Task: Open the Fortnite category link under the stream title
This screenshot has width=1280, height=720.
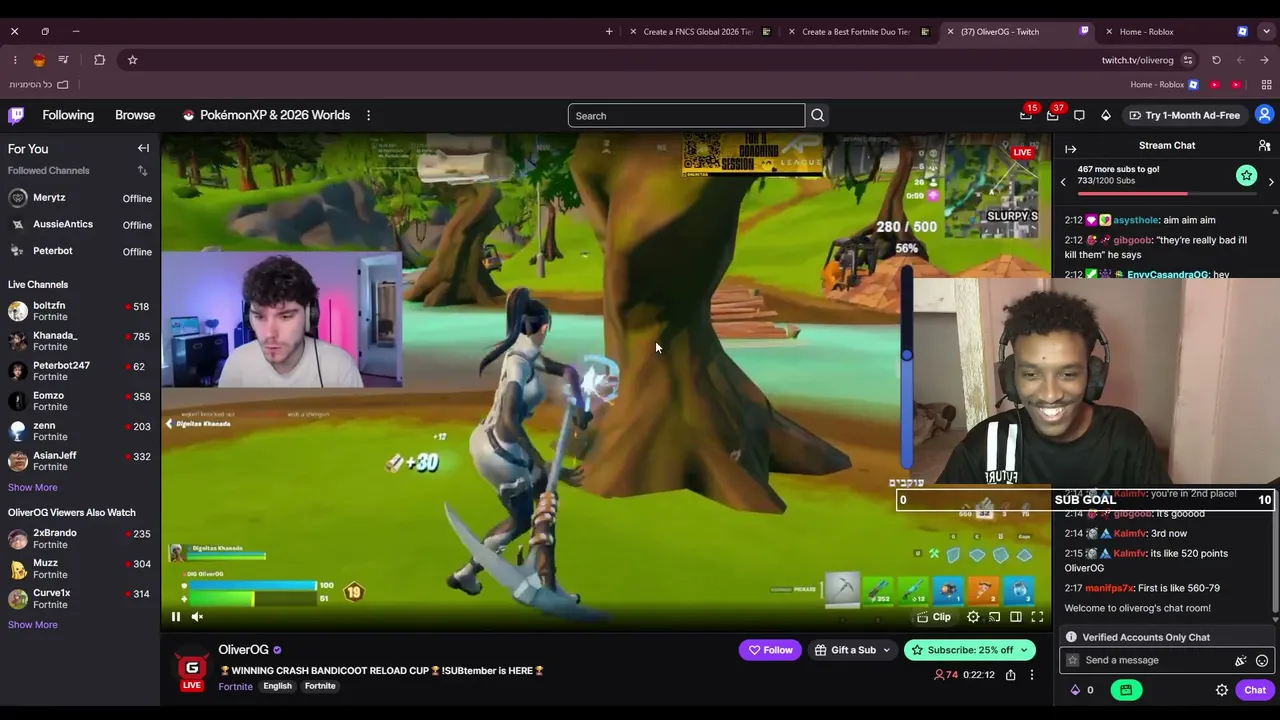Action: coord(235,687)
